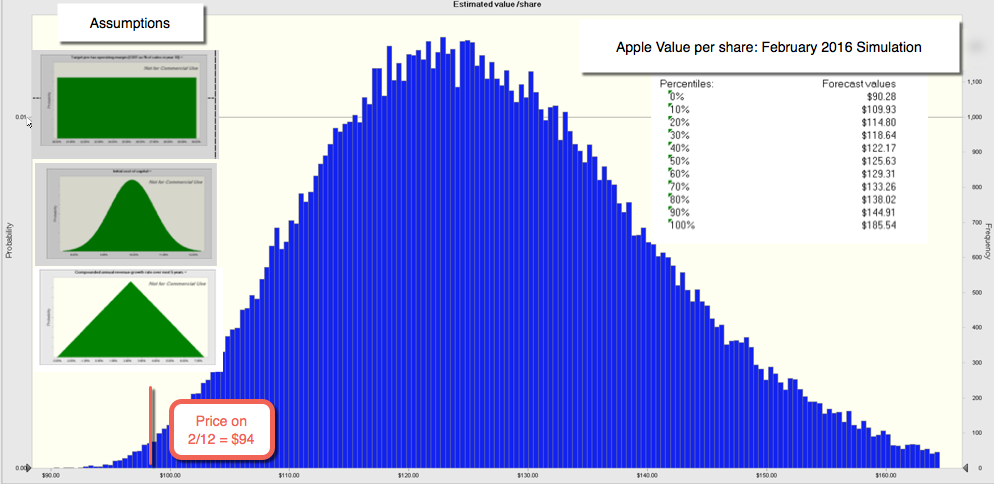Click the $90.00 x-axis label
This screenshot has width=994, height=484.
coord(51,474)
